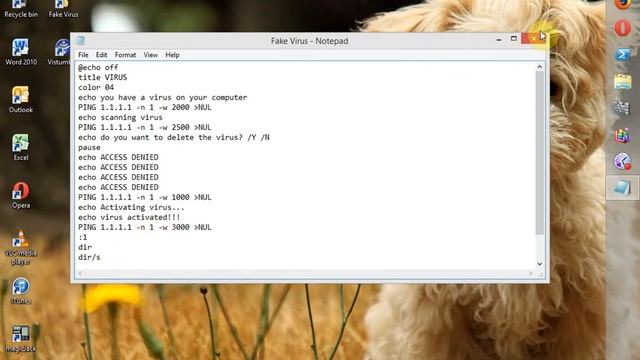640x360 pixels.
Task: Click the line 'pause'
Action: [x=89, y=147]
